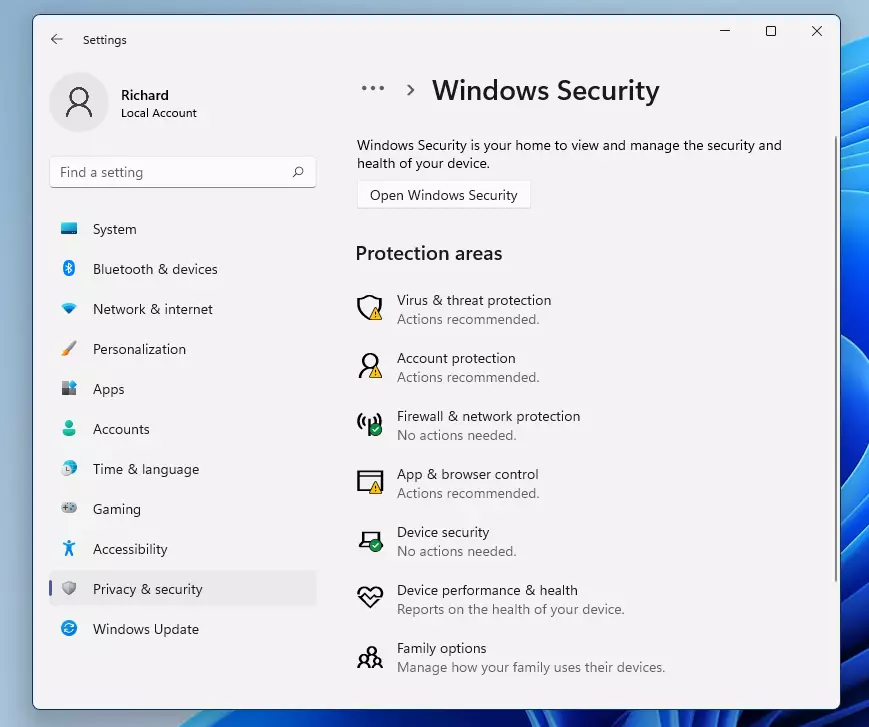Click the Account protection person warning icon

[x=370, y=366]
